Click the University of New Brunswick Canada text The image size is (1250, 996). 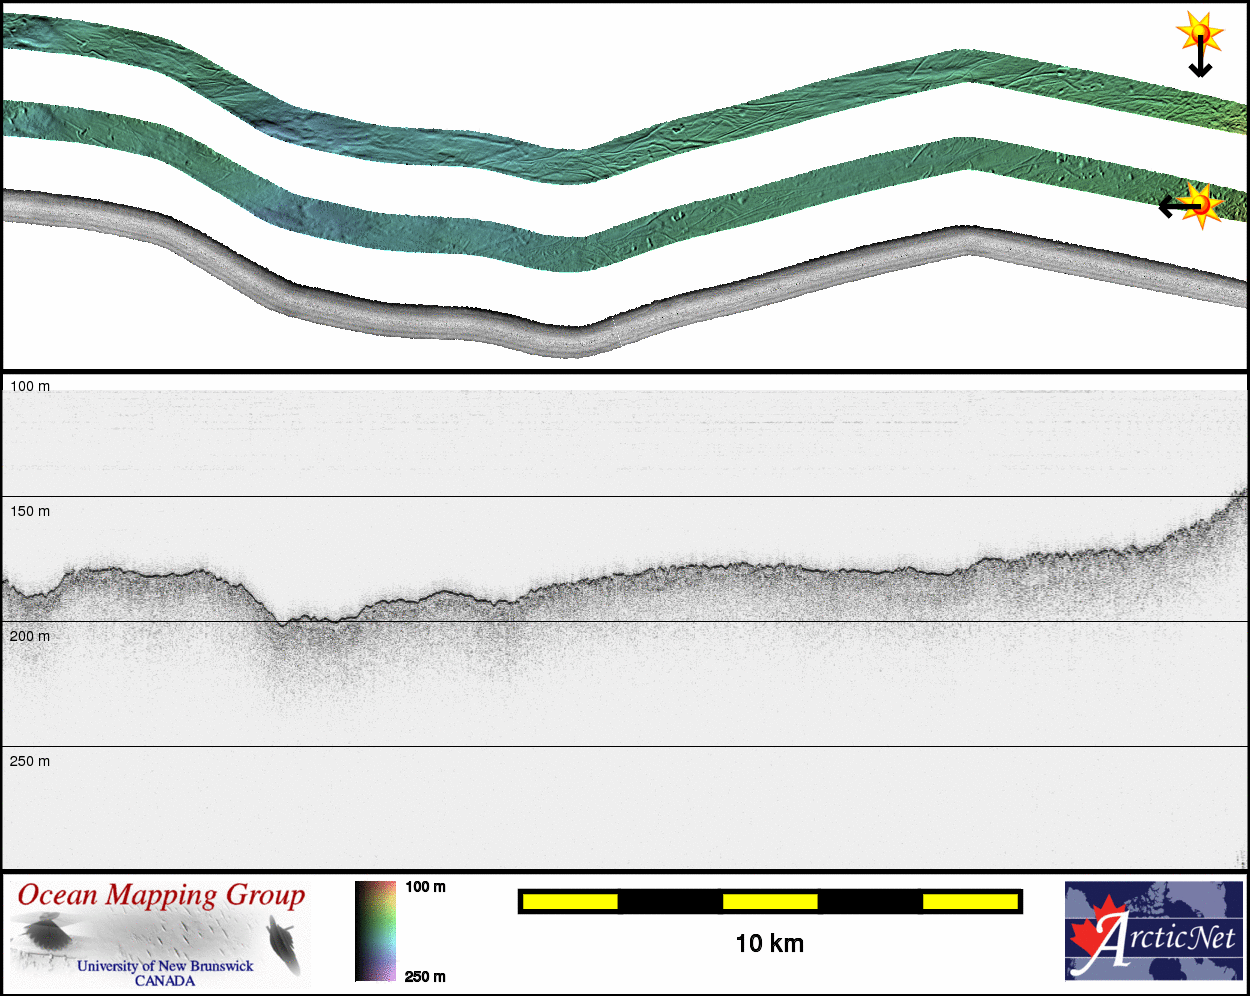pos(165,973)
